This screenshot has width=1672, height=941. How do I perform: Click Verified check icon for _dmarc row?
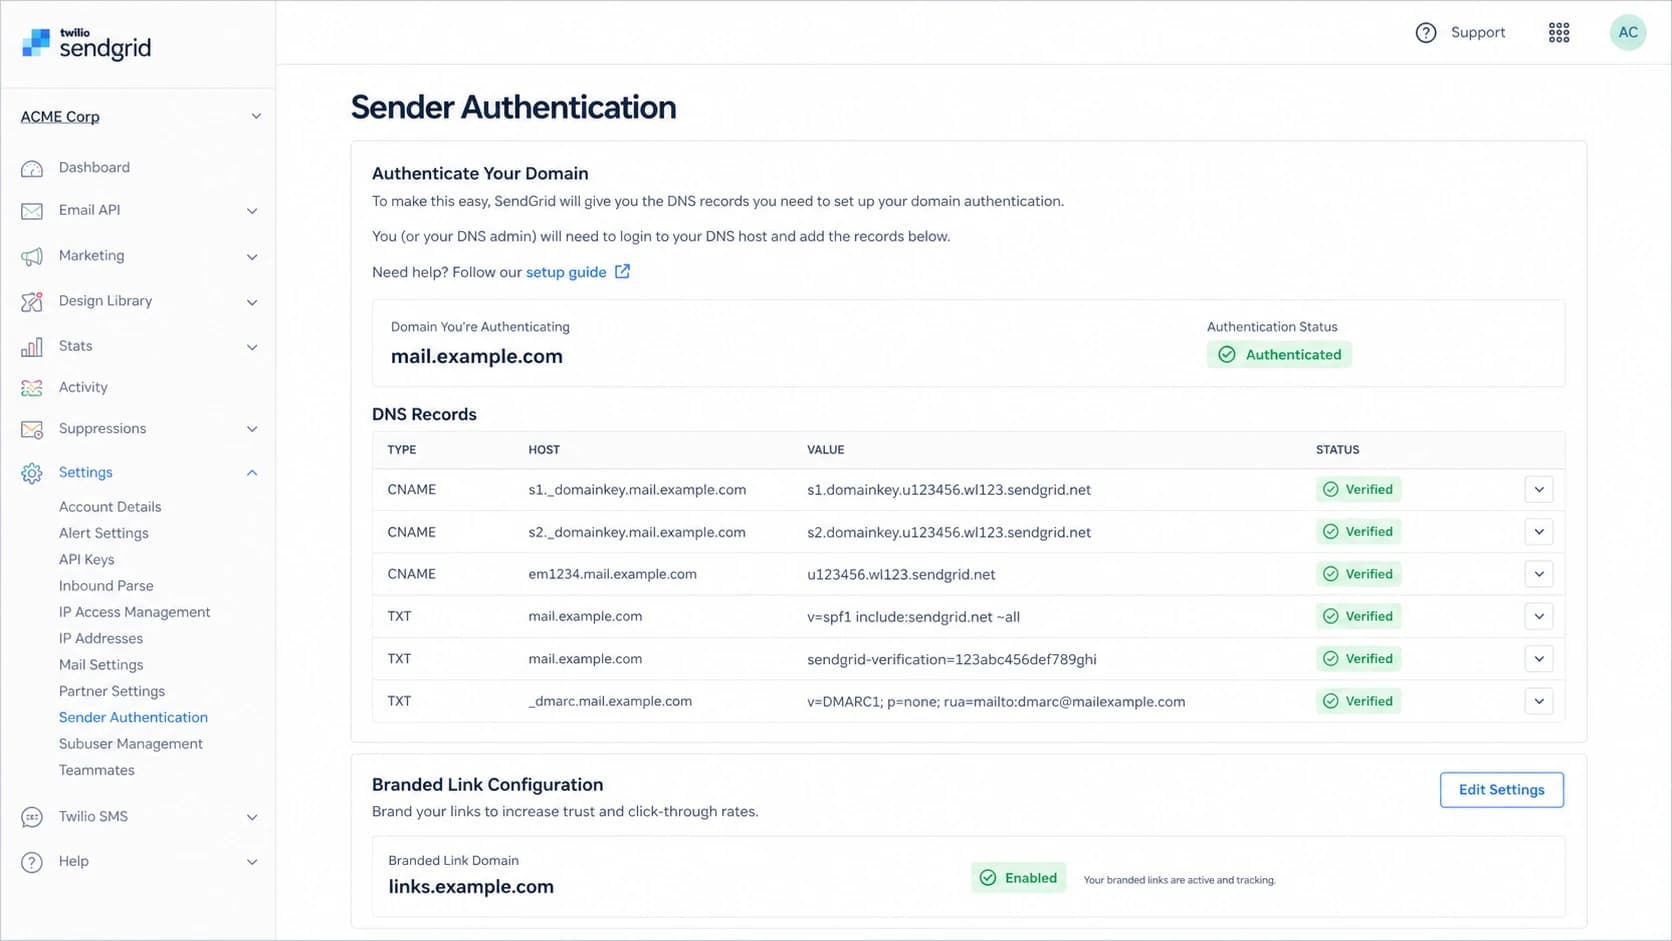(x=1331, y=701)
